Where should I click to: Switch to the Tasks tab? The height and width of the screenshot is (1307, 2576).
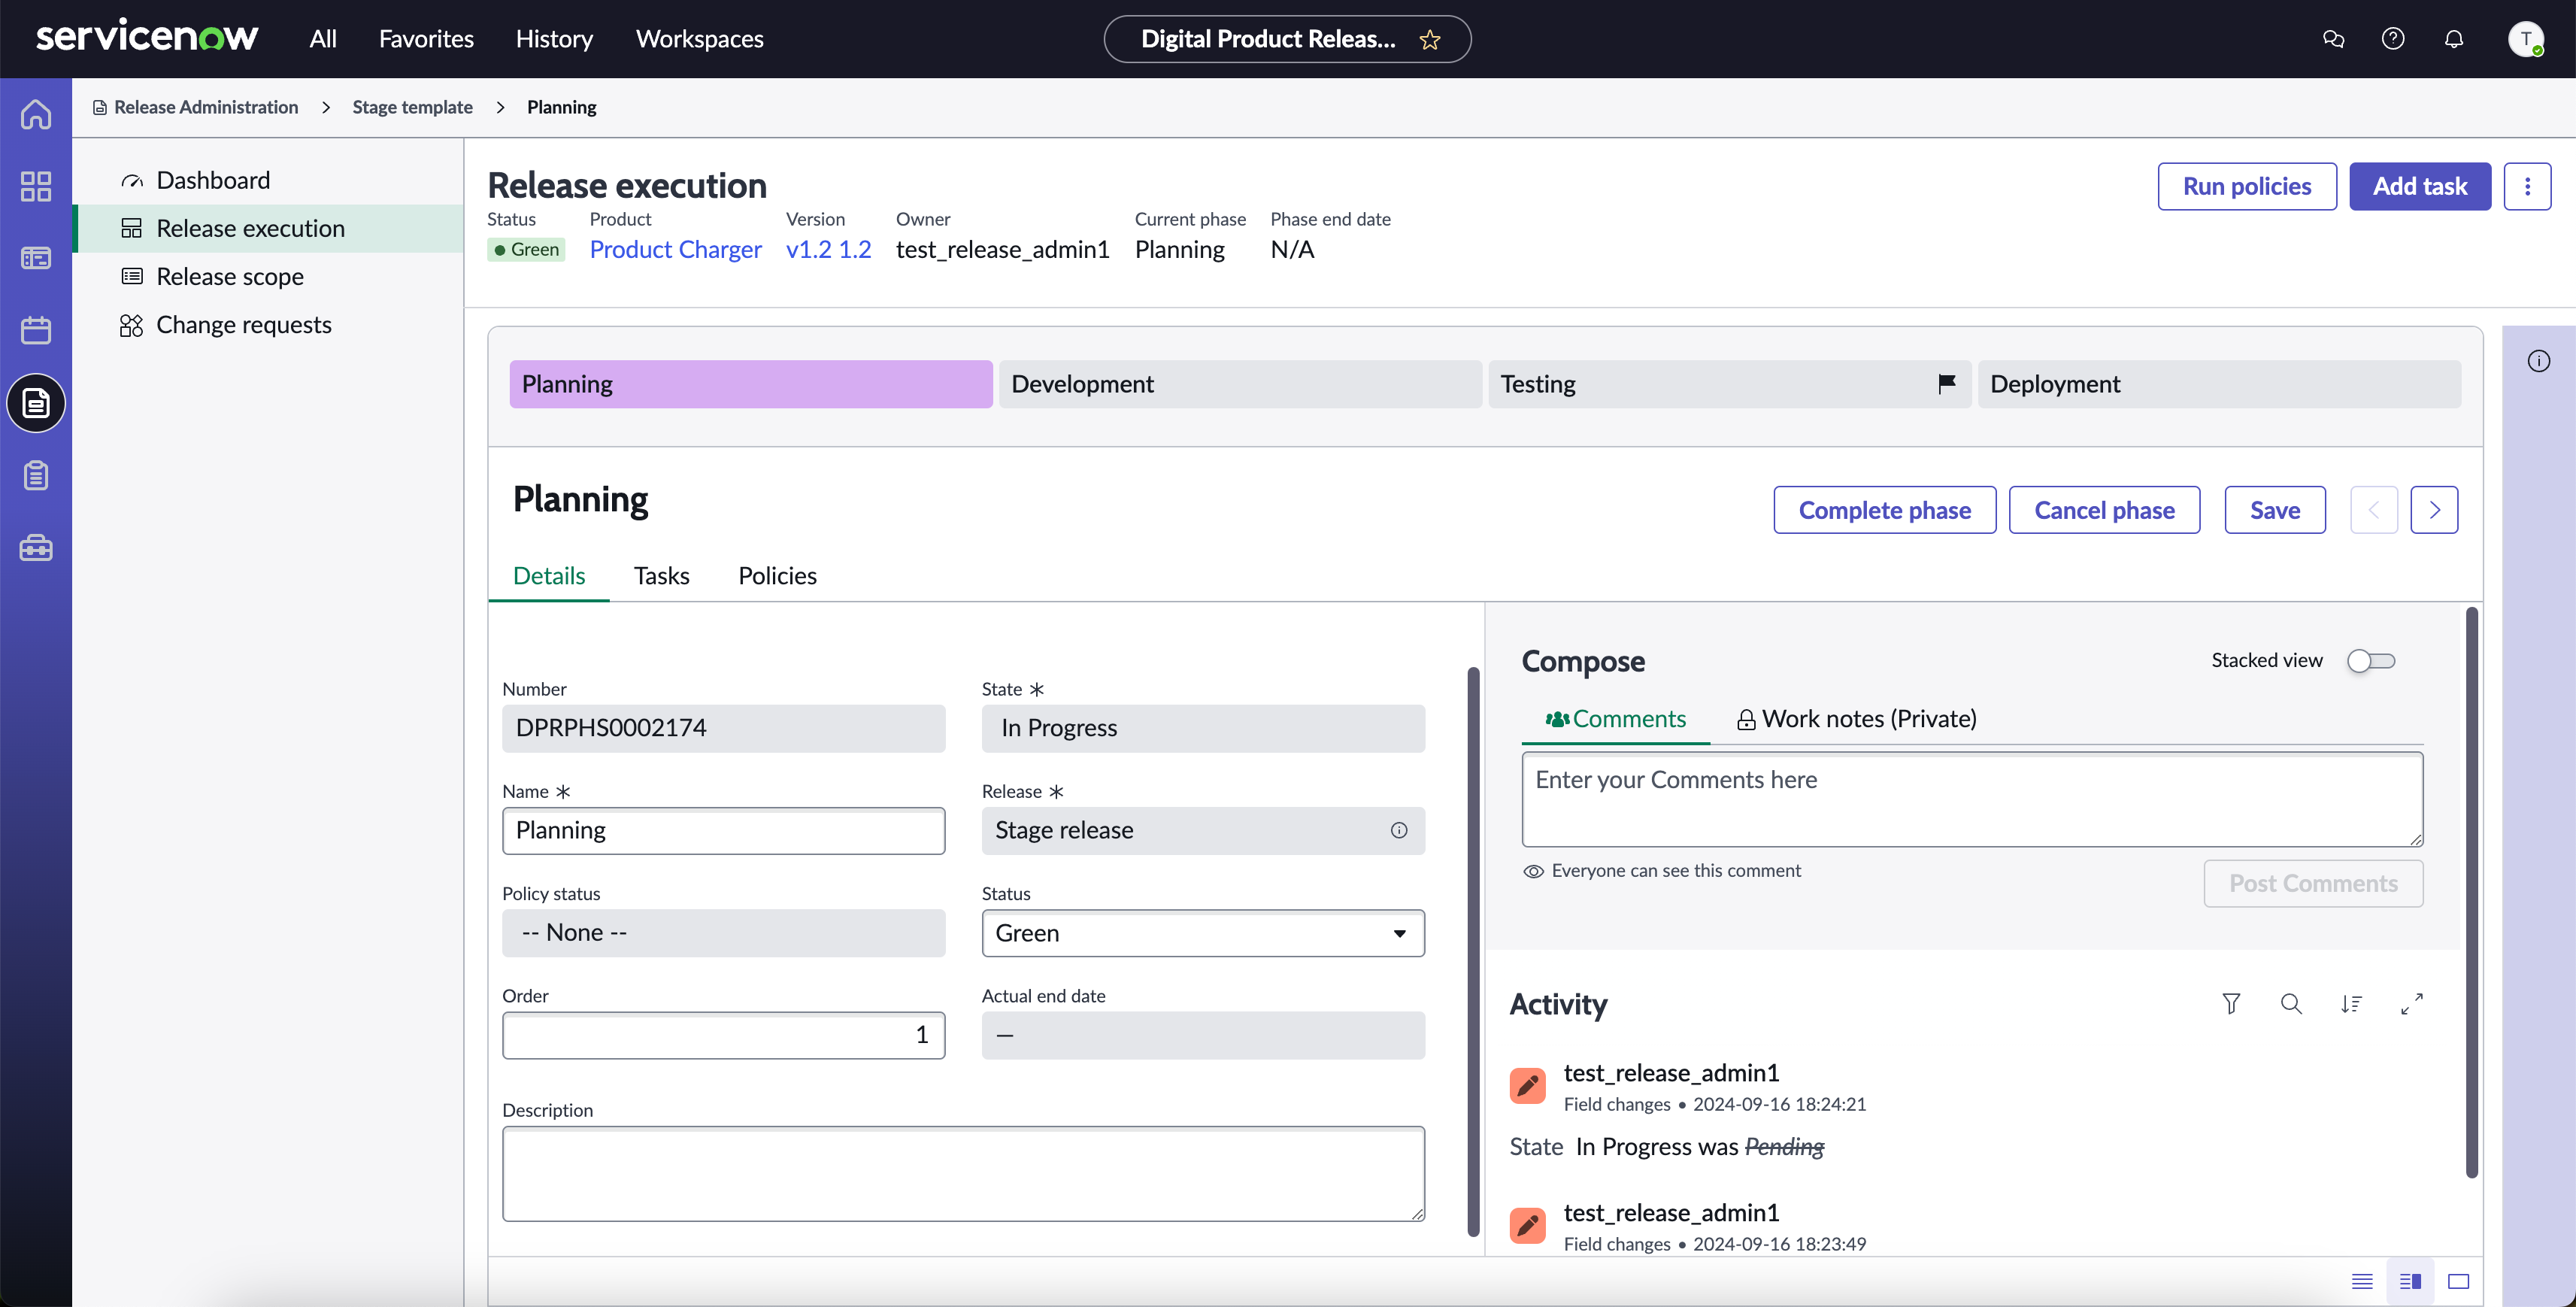[661, 576]
